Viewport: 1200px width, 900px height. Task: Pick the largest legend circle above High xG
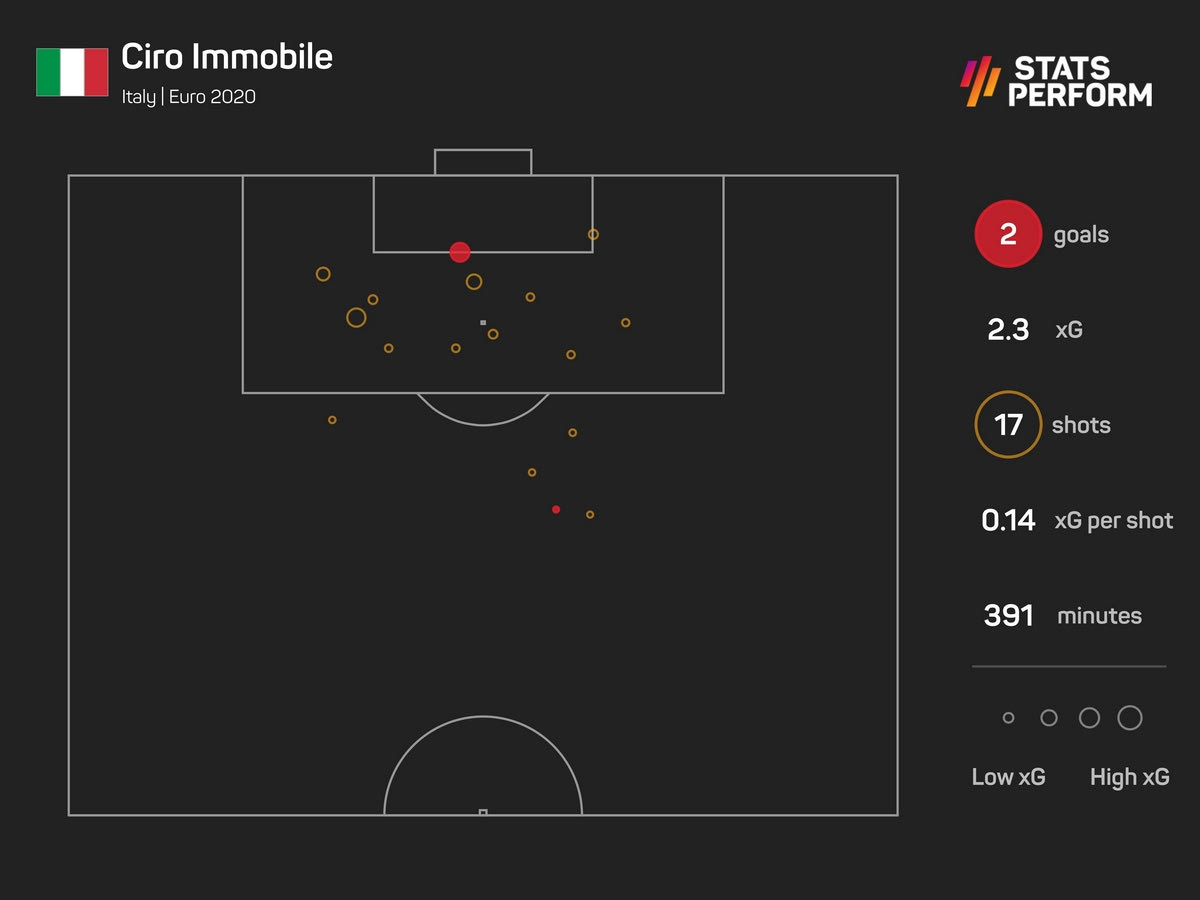(1130, 718)
